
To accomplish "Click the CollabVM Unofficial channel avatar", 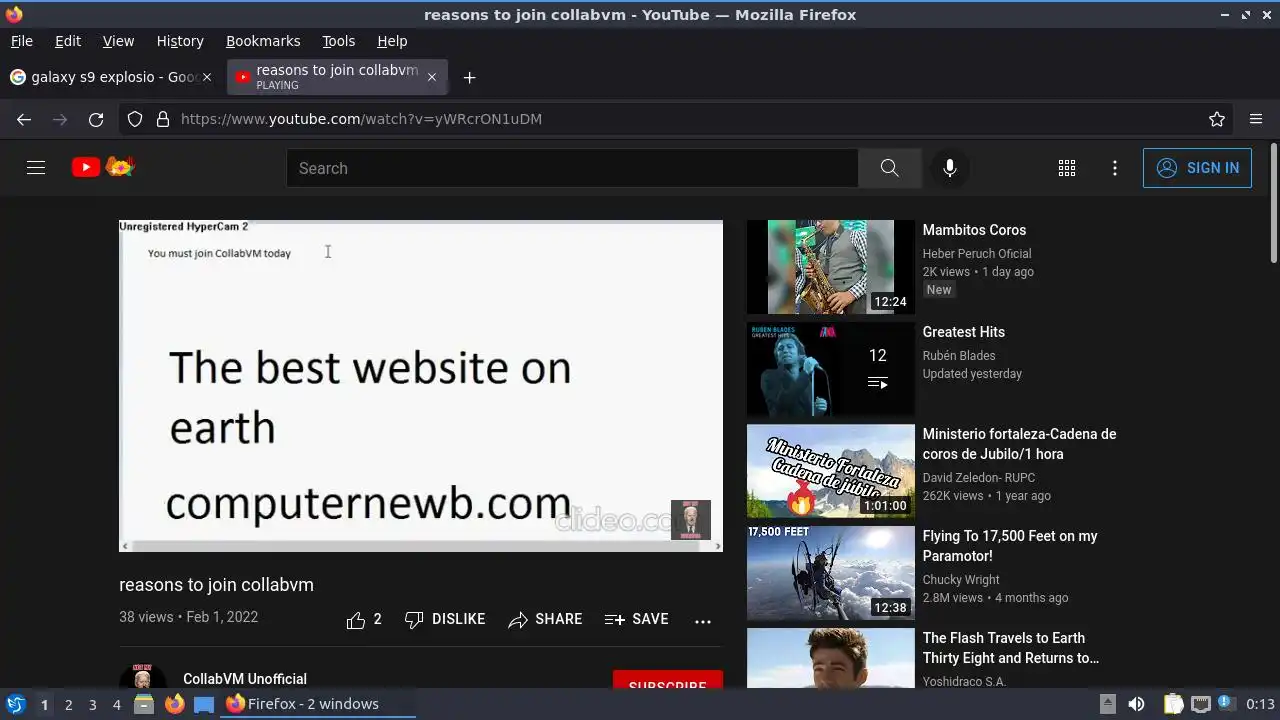I will [143, 678].
